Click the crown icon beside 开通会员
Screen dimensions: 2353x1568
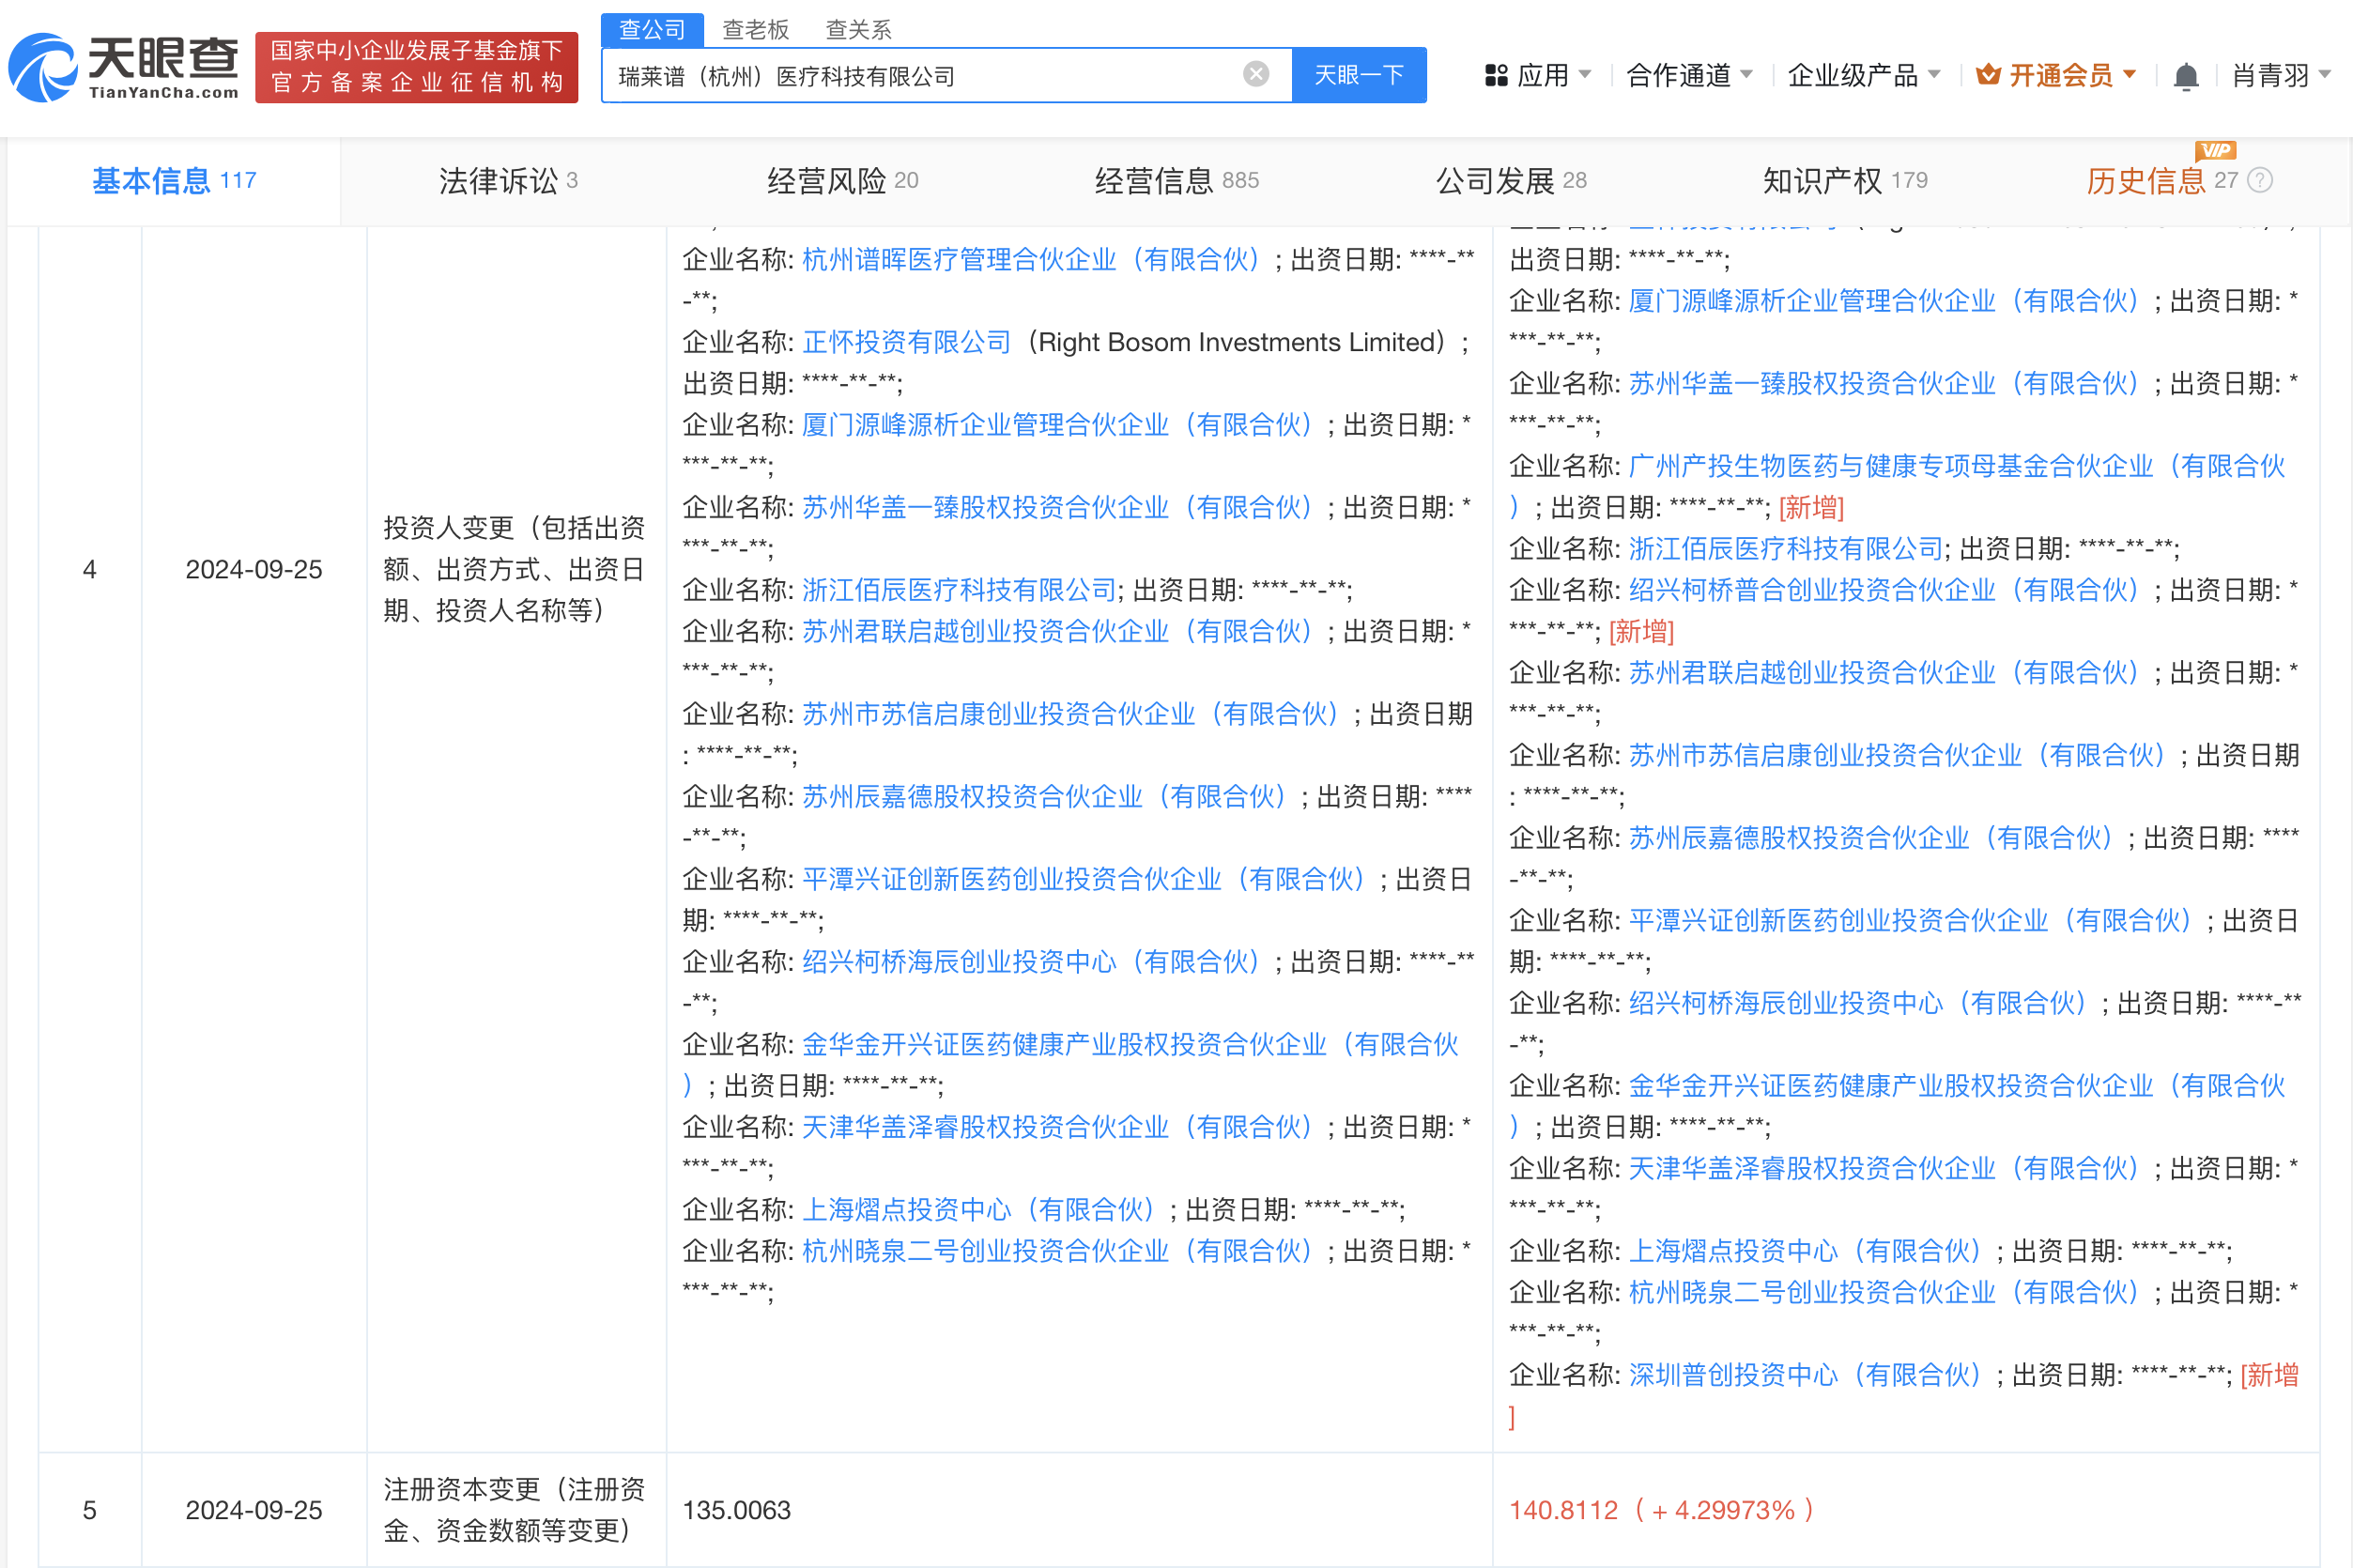pos(1989,74)
